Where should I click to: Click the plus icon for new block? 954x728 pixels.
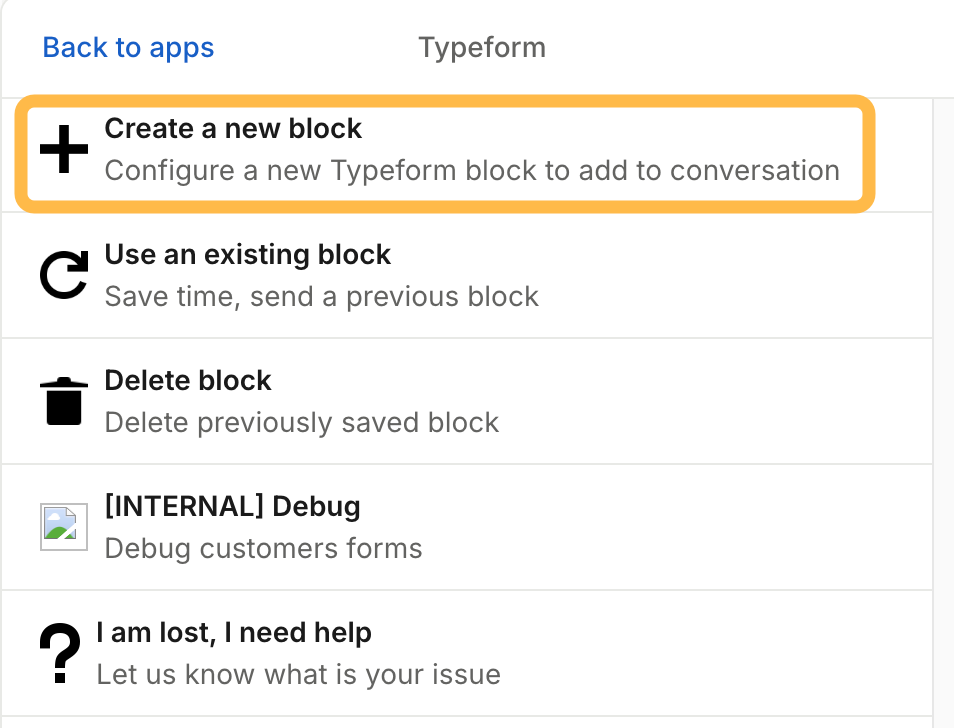[64, 151]
